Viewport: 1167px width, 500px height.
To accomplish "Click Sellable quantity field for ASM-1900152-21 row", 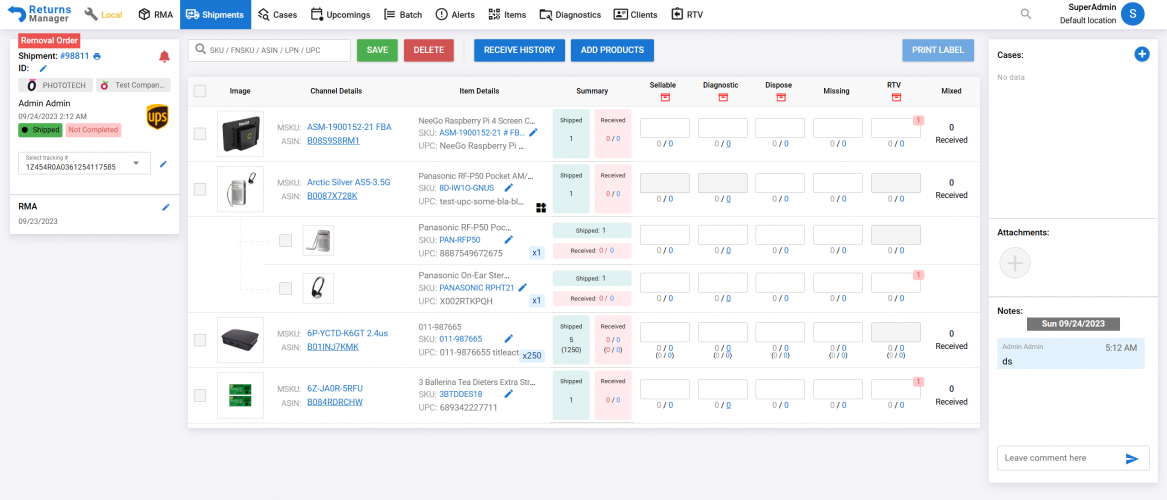I will click(665, 128).
